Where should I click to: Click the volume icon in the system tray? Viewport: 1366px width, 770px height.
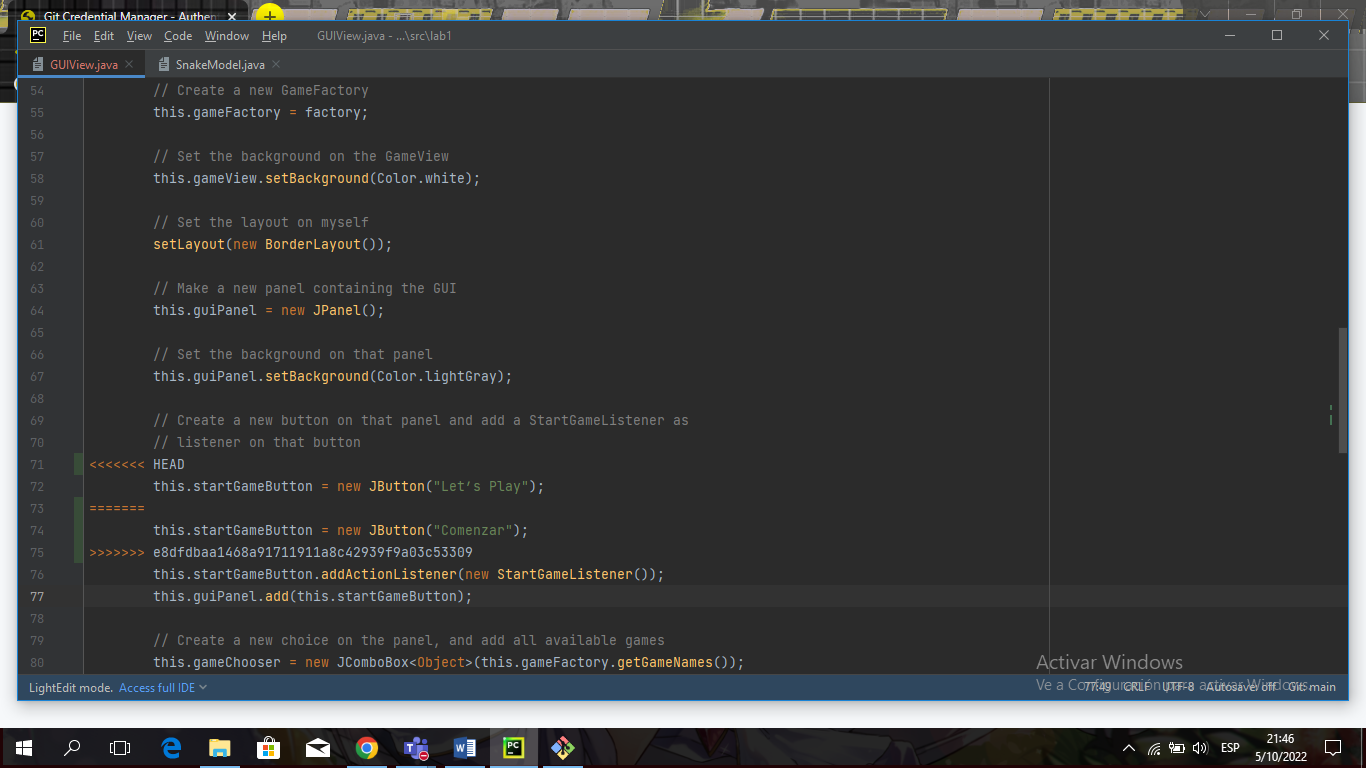click(1200, 747)
